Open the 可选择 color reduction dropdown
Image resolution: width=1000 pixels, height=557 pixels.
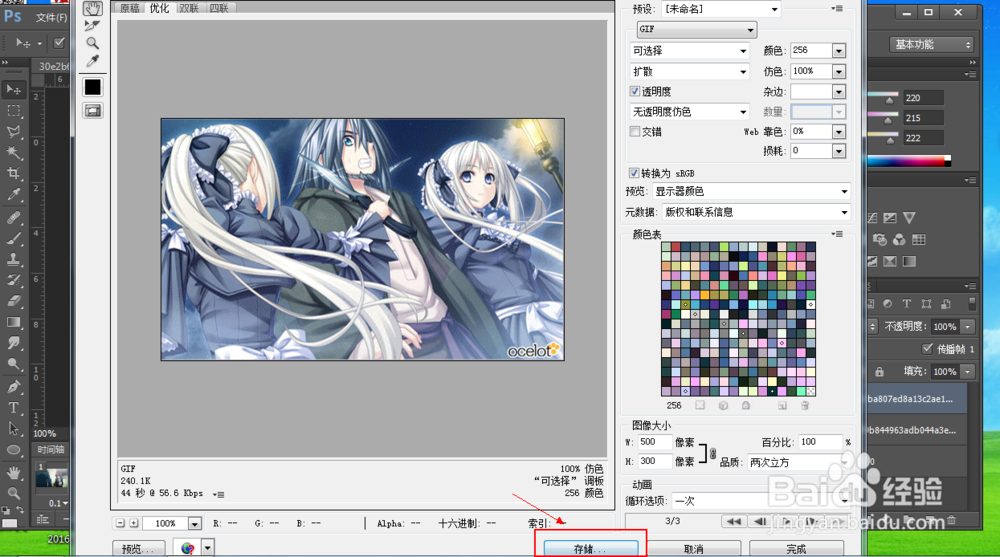point(689,50)
